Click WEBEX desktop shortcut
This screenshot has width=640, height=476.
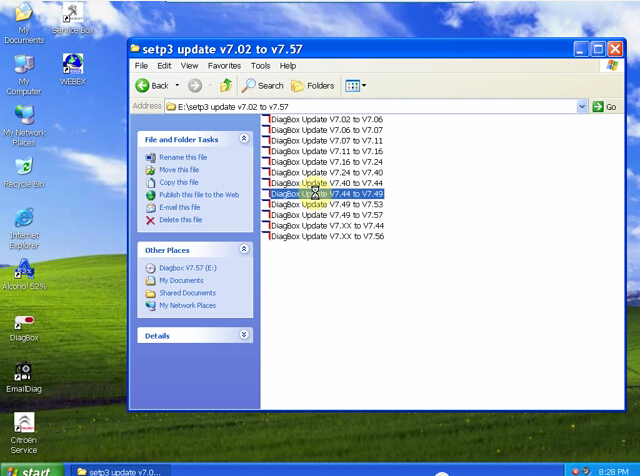tap(73, 69)
